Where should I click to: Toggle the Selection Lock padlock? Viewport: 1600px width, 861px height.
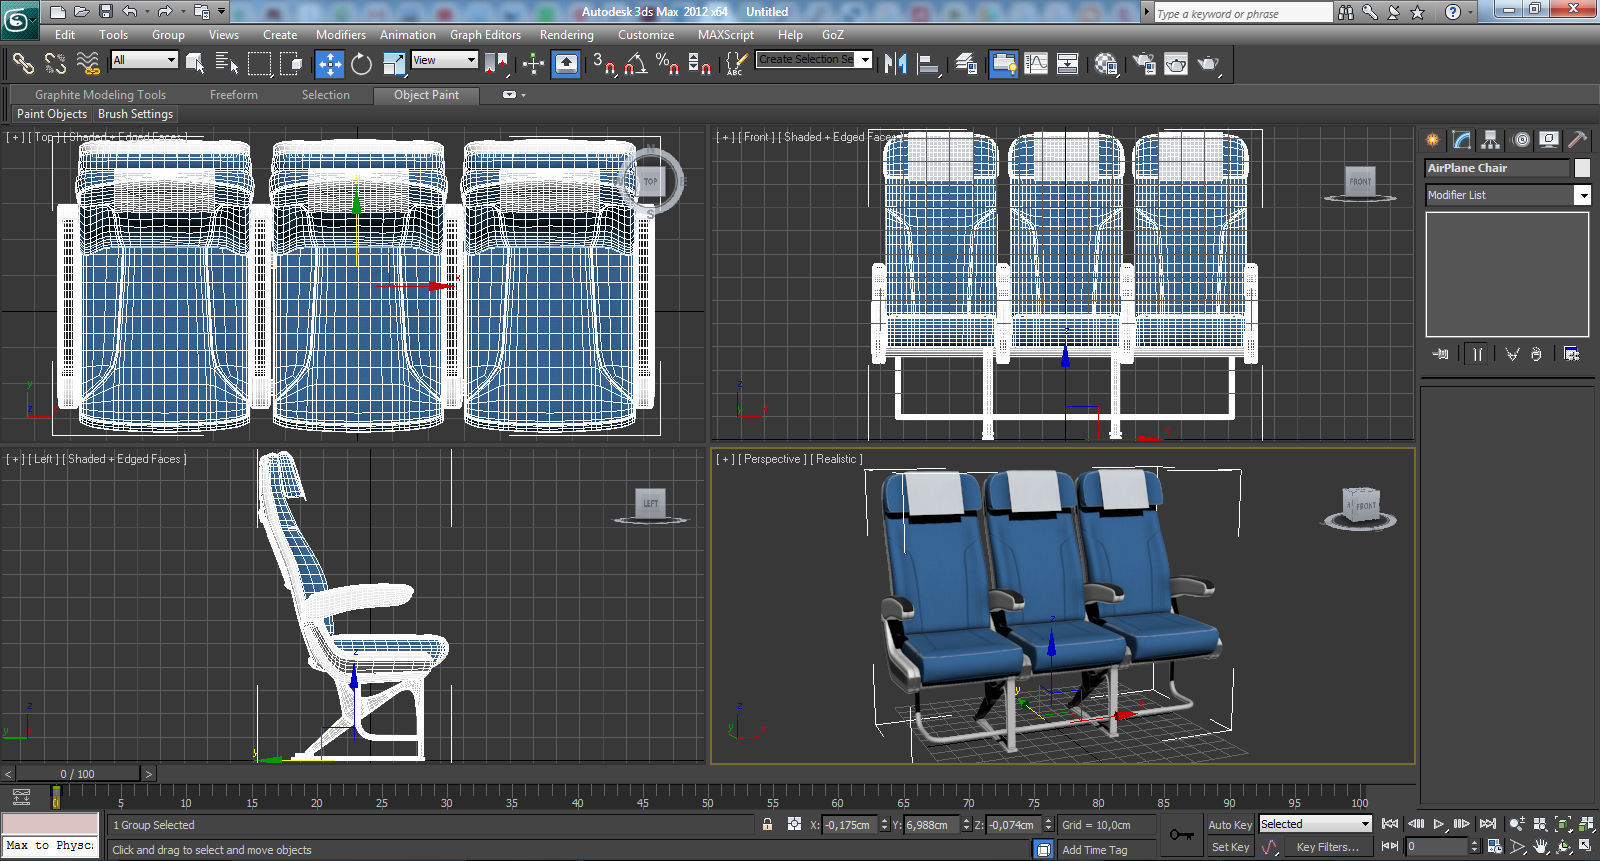tap(767, 825)
